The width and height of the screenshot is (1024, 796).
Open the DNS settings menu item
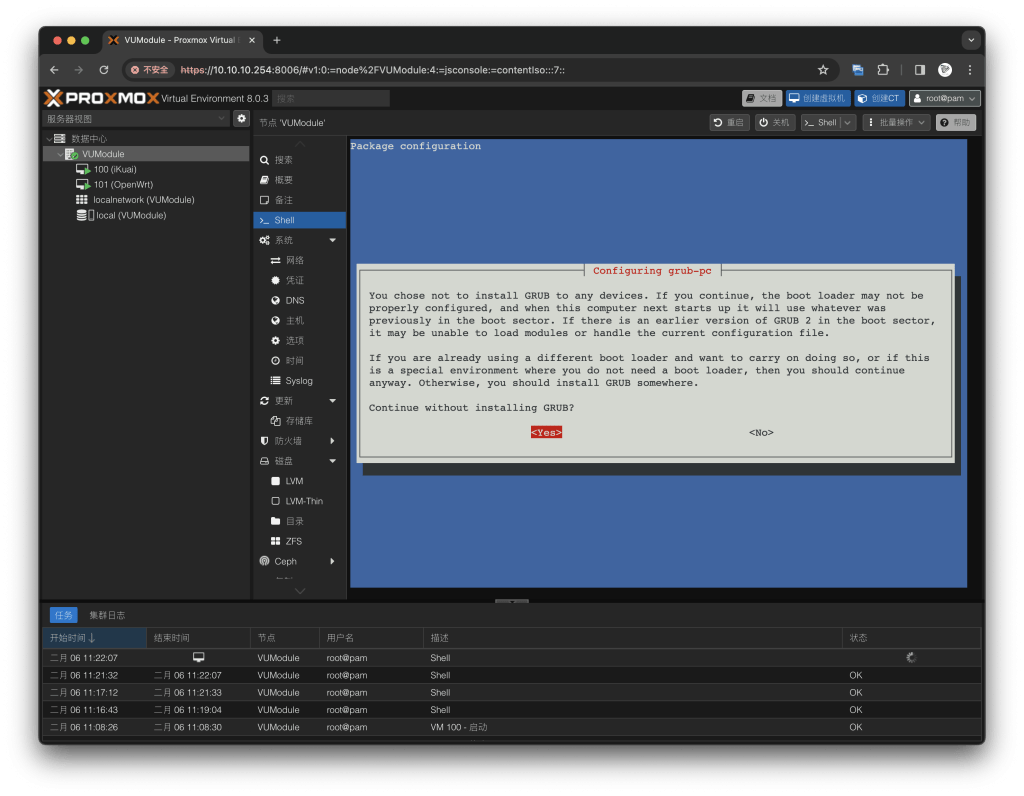pos(294,300)
